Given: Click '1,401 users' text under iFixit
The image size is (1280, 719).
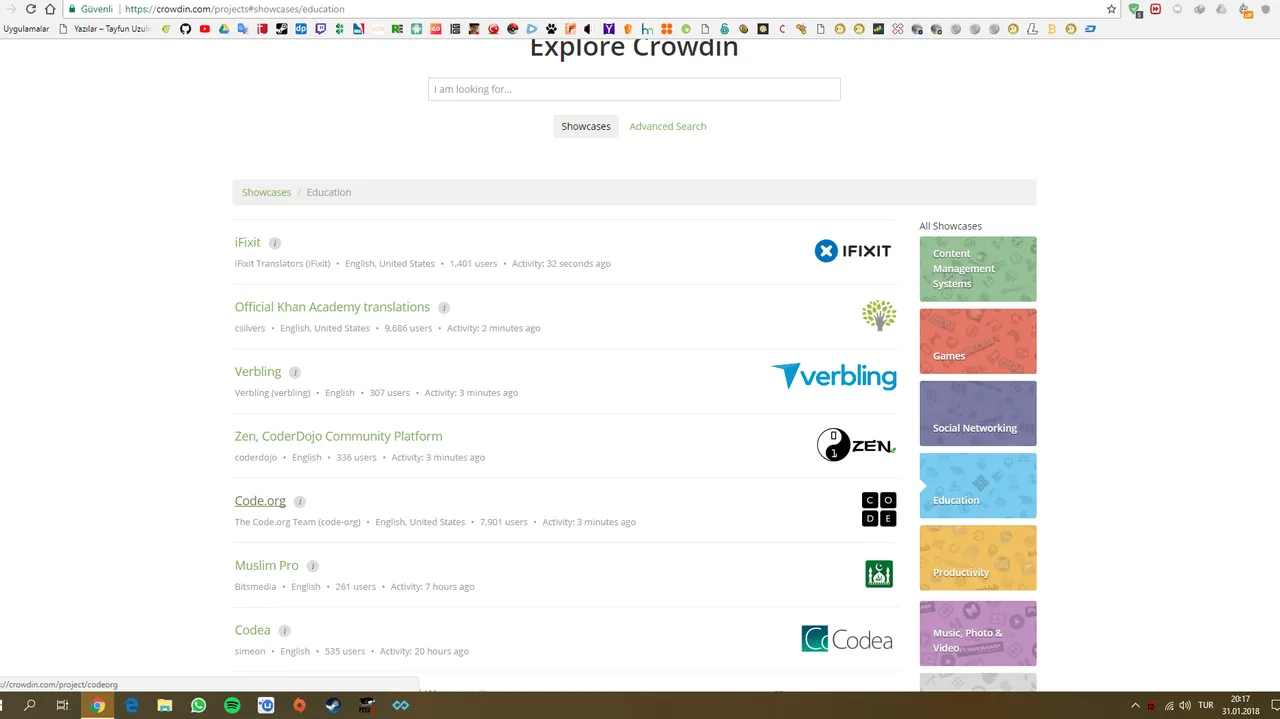Looking at the screenshot, I should [473, 264].
